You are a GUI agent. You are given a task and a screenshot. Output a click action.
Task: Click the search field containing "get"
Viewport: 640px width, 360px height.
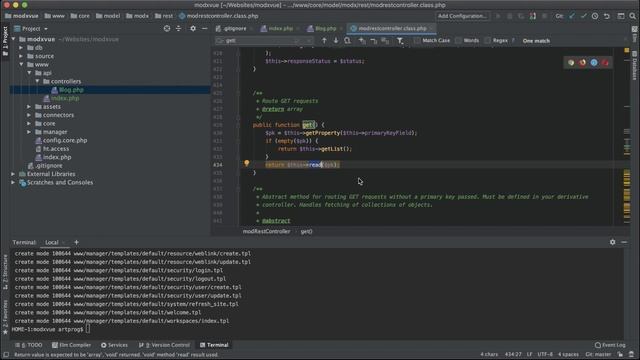[x=263, y=40]
